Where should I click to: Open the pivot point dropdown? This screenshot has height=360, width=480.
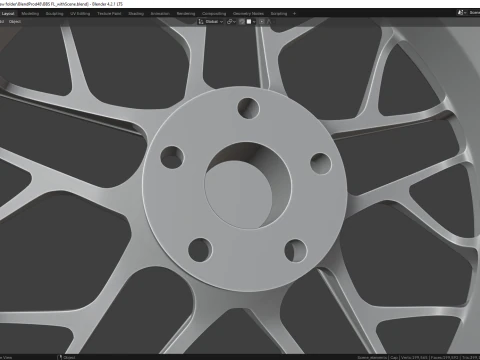click(x=231, y=22)
